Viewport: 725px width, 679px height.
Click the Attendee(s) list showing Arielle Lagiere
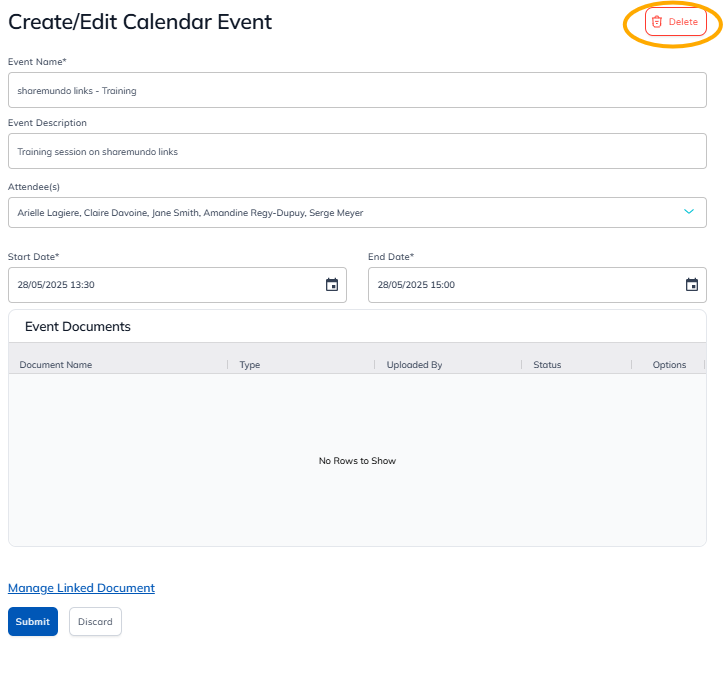190,213
